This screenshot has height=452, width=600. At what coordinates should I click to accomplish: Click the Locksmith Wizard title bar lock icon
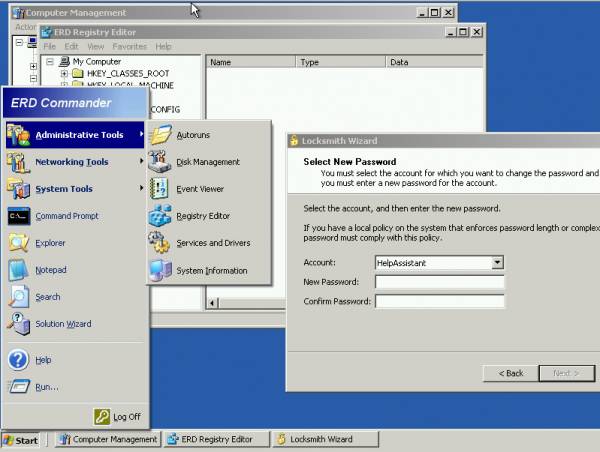(x=294, y=140)
